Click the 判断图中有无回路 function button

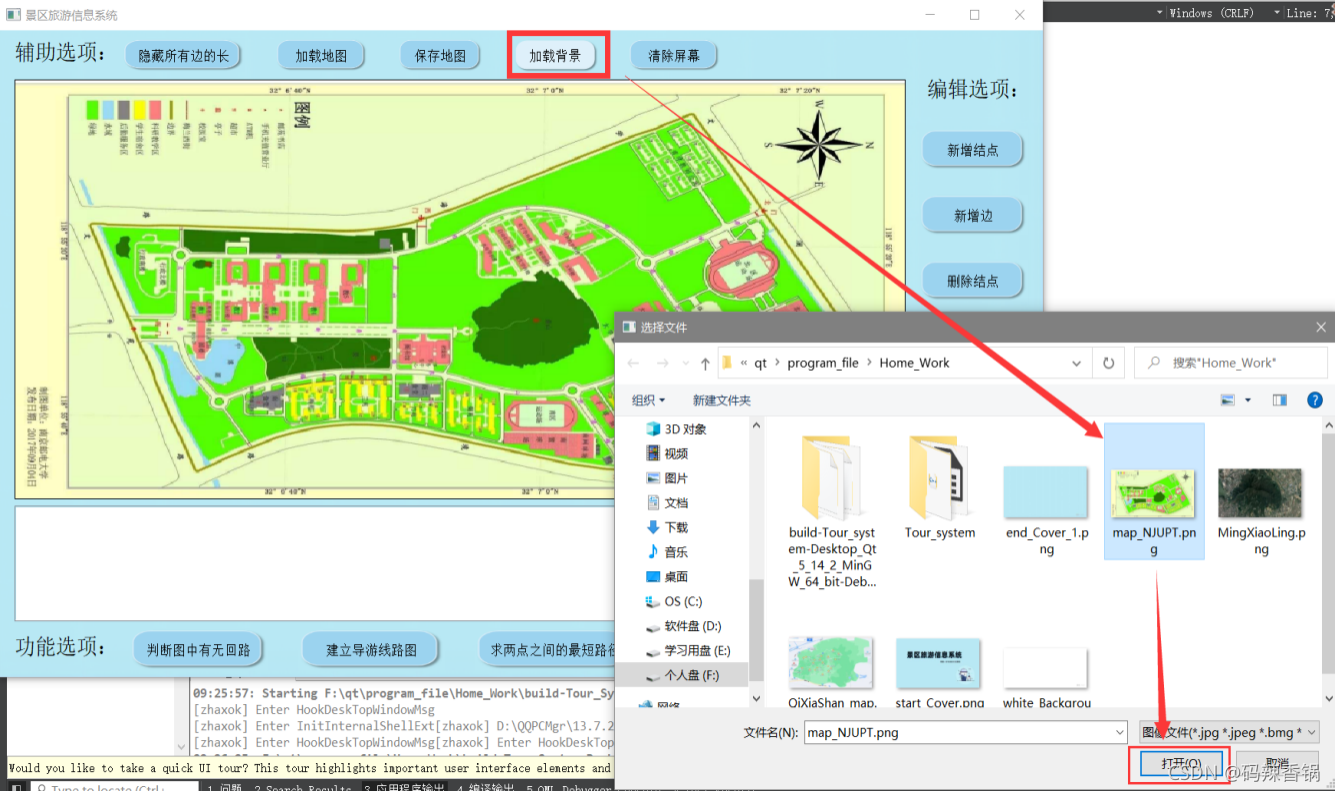pos(198,650)
